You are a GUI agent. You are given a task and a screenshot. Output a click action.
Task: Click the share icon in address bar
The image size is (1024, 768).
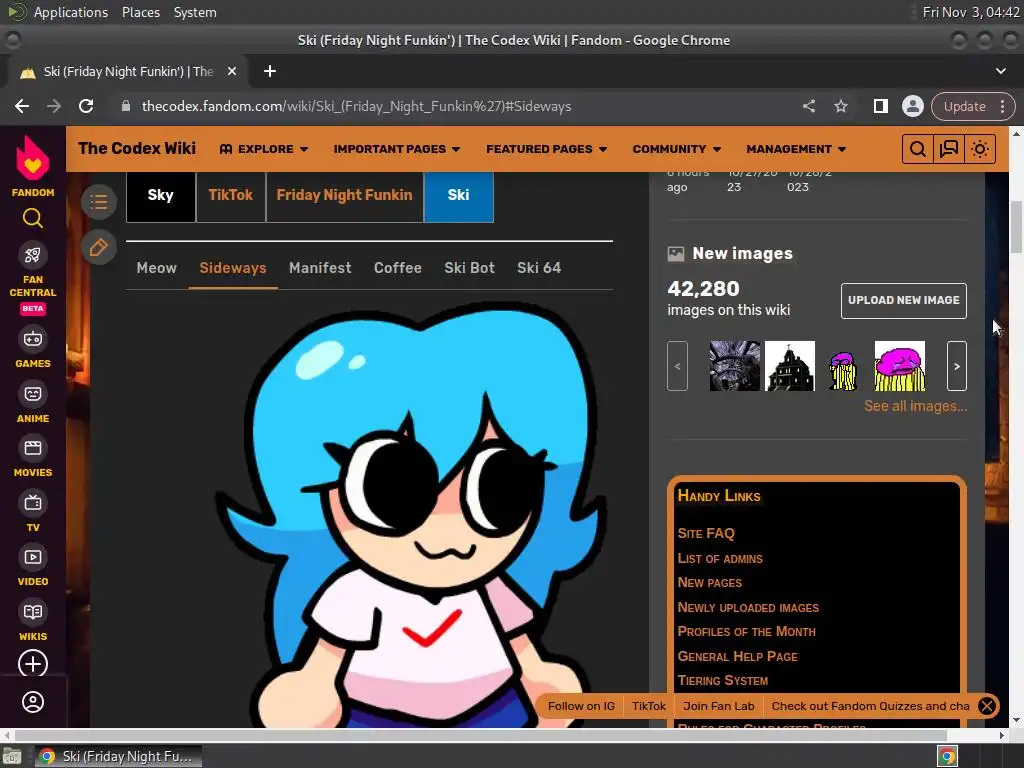808,106
